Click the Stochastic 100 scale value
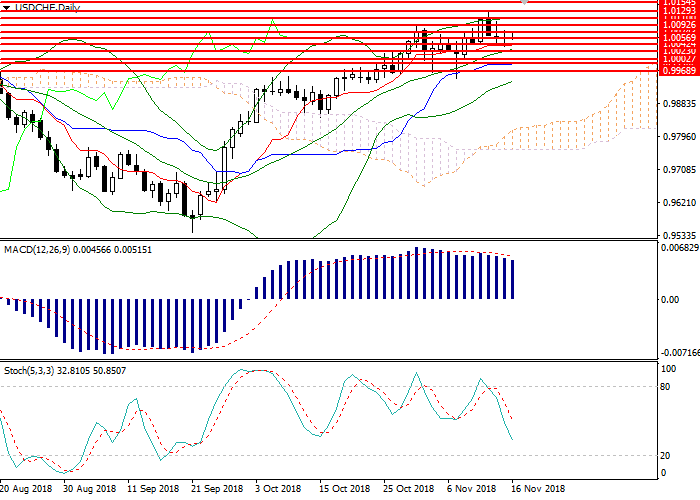The height and width of the screenshot is (500, 700). coord(668,369)
